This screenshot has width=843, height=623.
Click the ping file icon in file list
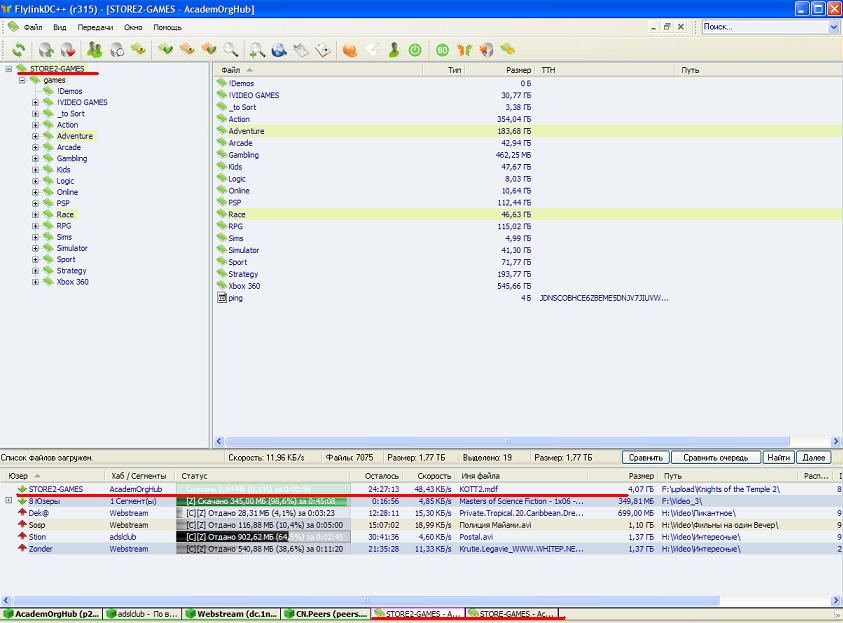[x=222, y=297]
